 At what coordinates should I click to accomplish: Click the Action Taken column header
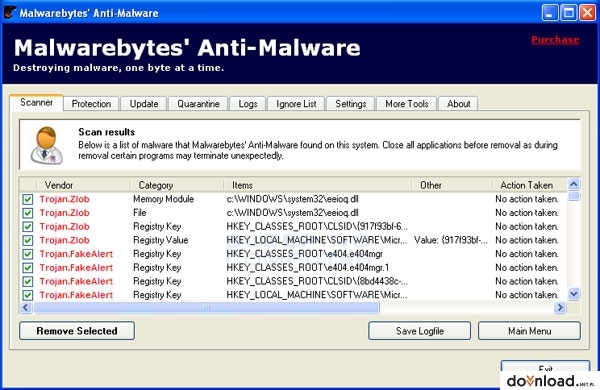[529, 185]
